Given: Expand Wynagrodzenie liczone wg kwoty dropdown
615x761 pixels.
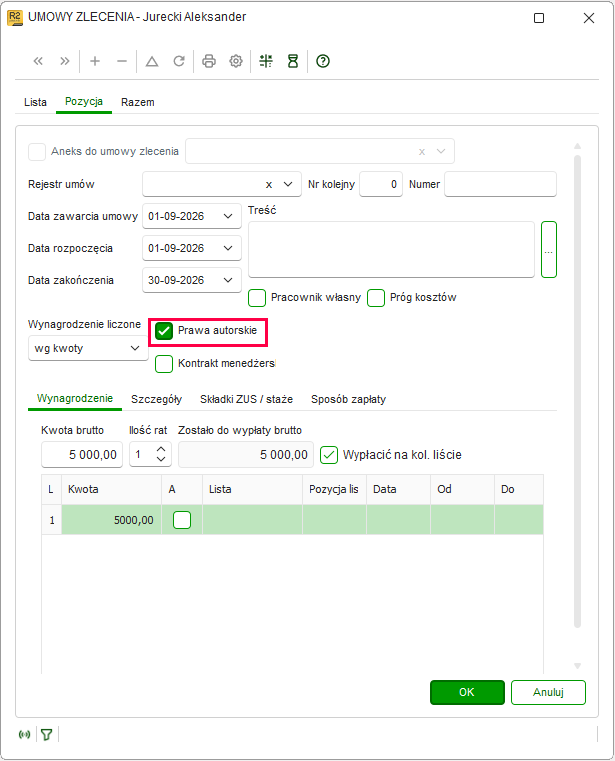Looking at the screenshot, I should [x=135, y=348].
